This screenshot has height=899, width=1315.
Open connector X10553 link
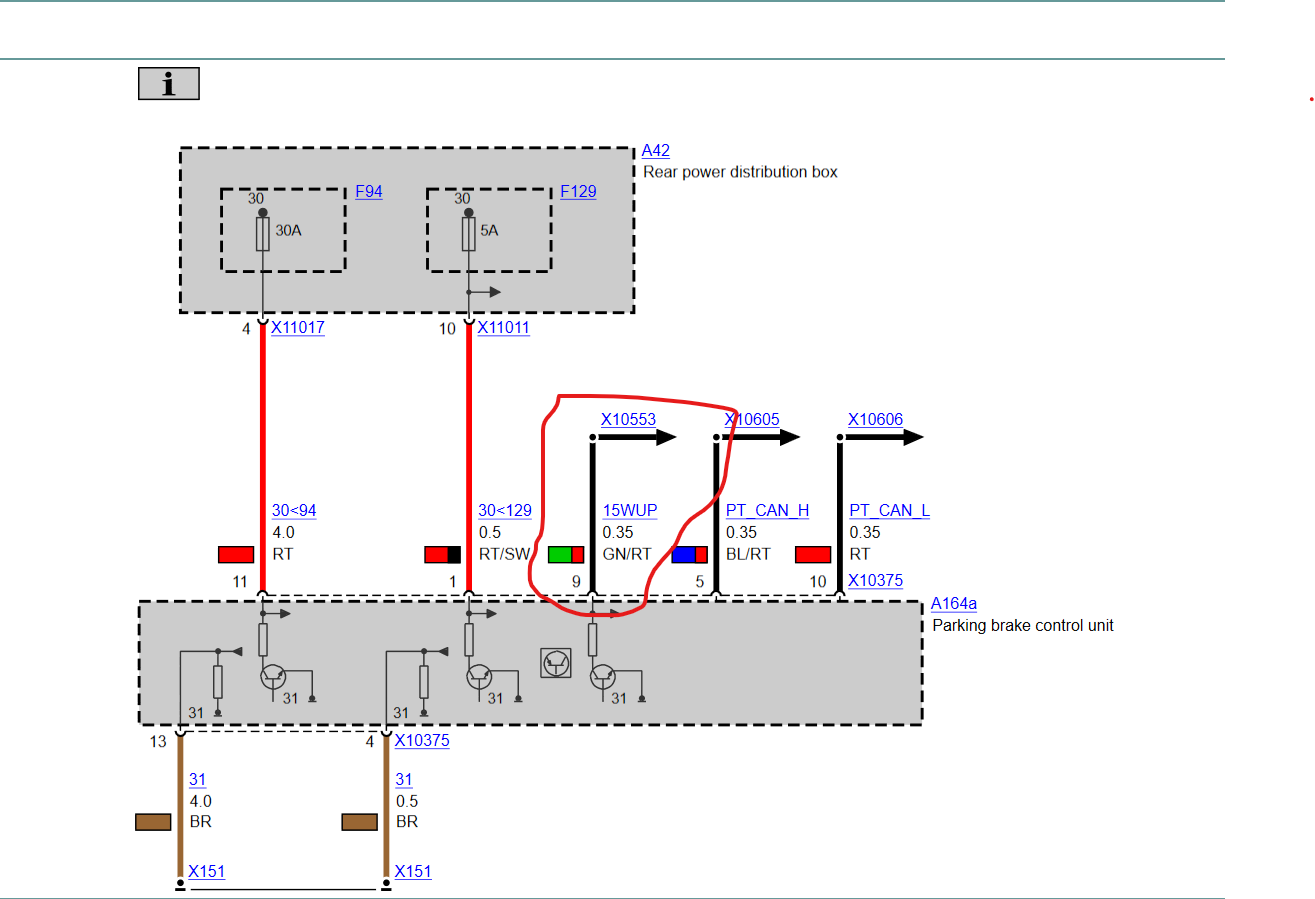coord(629,420)
